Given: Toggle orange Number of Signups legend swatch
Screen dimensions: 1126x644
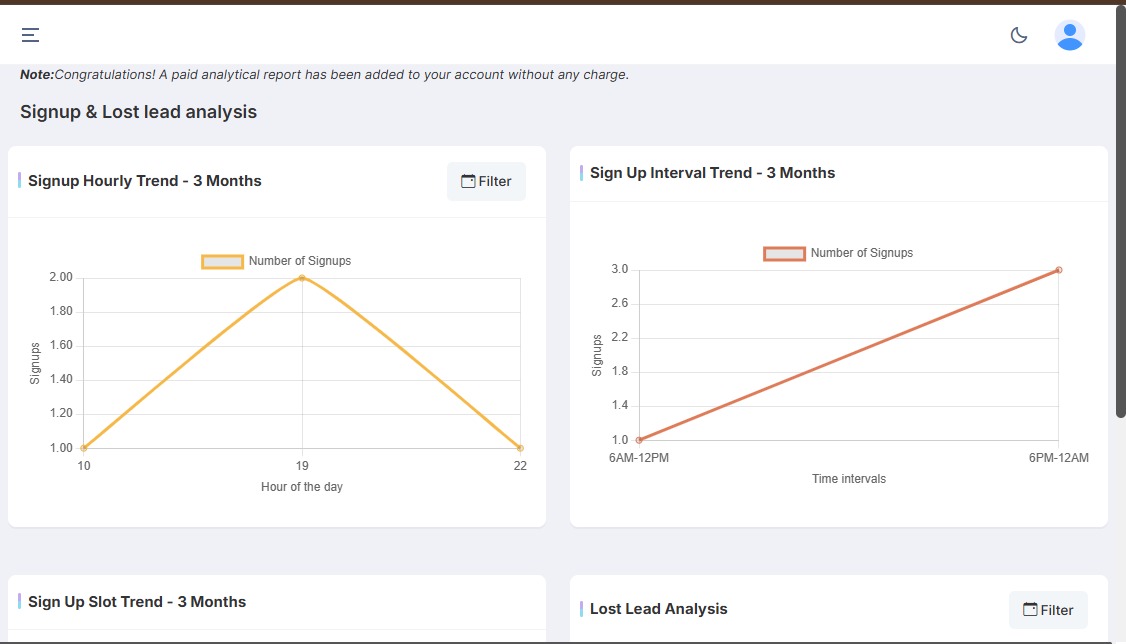Looking at the screenshot, I should 784,253.
